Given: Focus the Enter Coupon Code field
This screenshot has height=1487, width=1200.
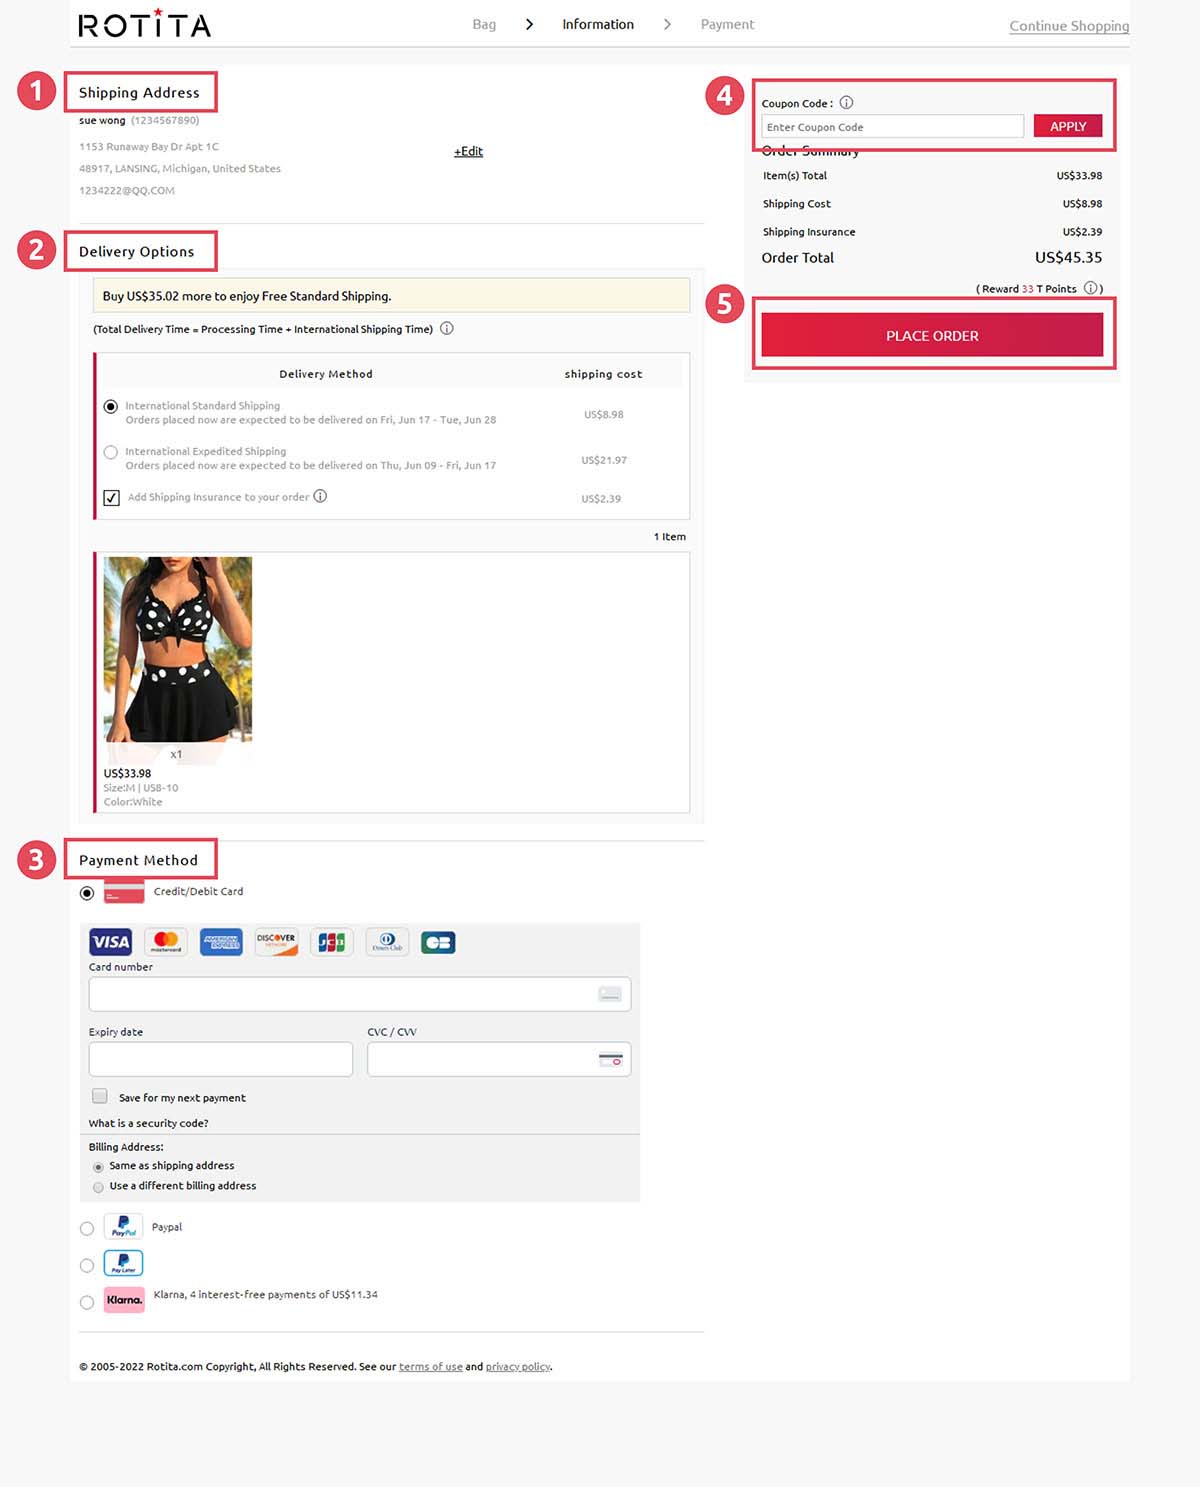Looking at the screenshot, I should tap(893, 127).
